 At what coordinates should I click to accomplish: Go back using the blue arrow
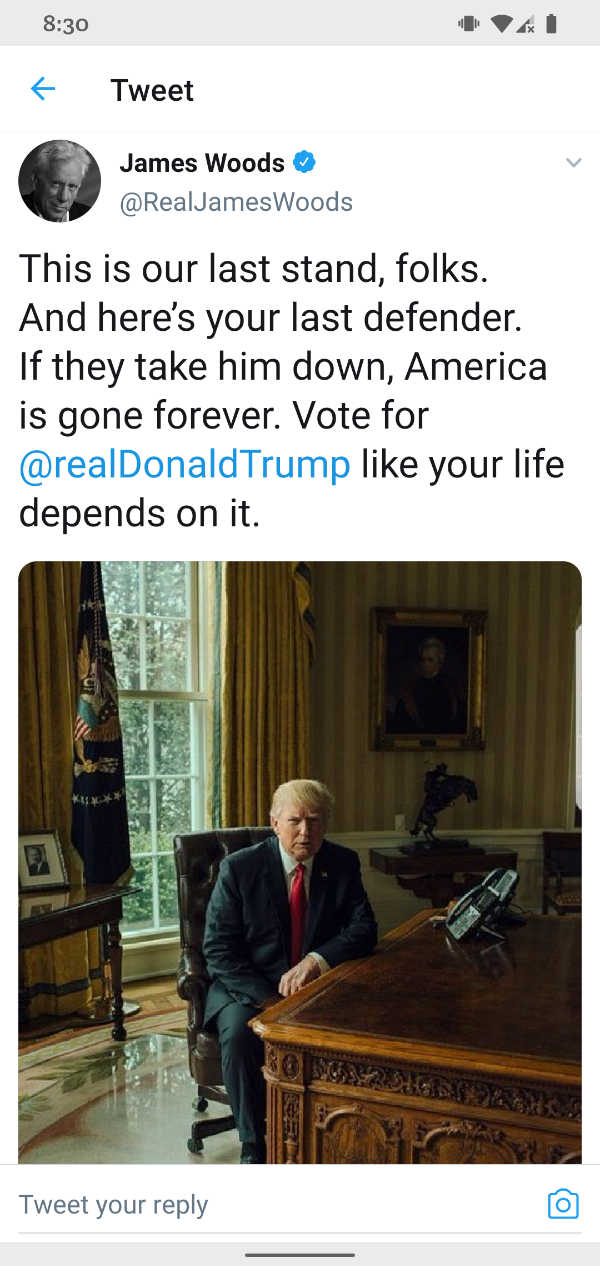tap(43, 89)
